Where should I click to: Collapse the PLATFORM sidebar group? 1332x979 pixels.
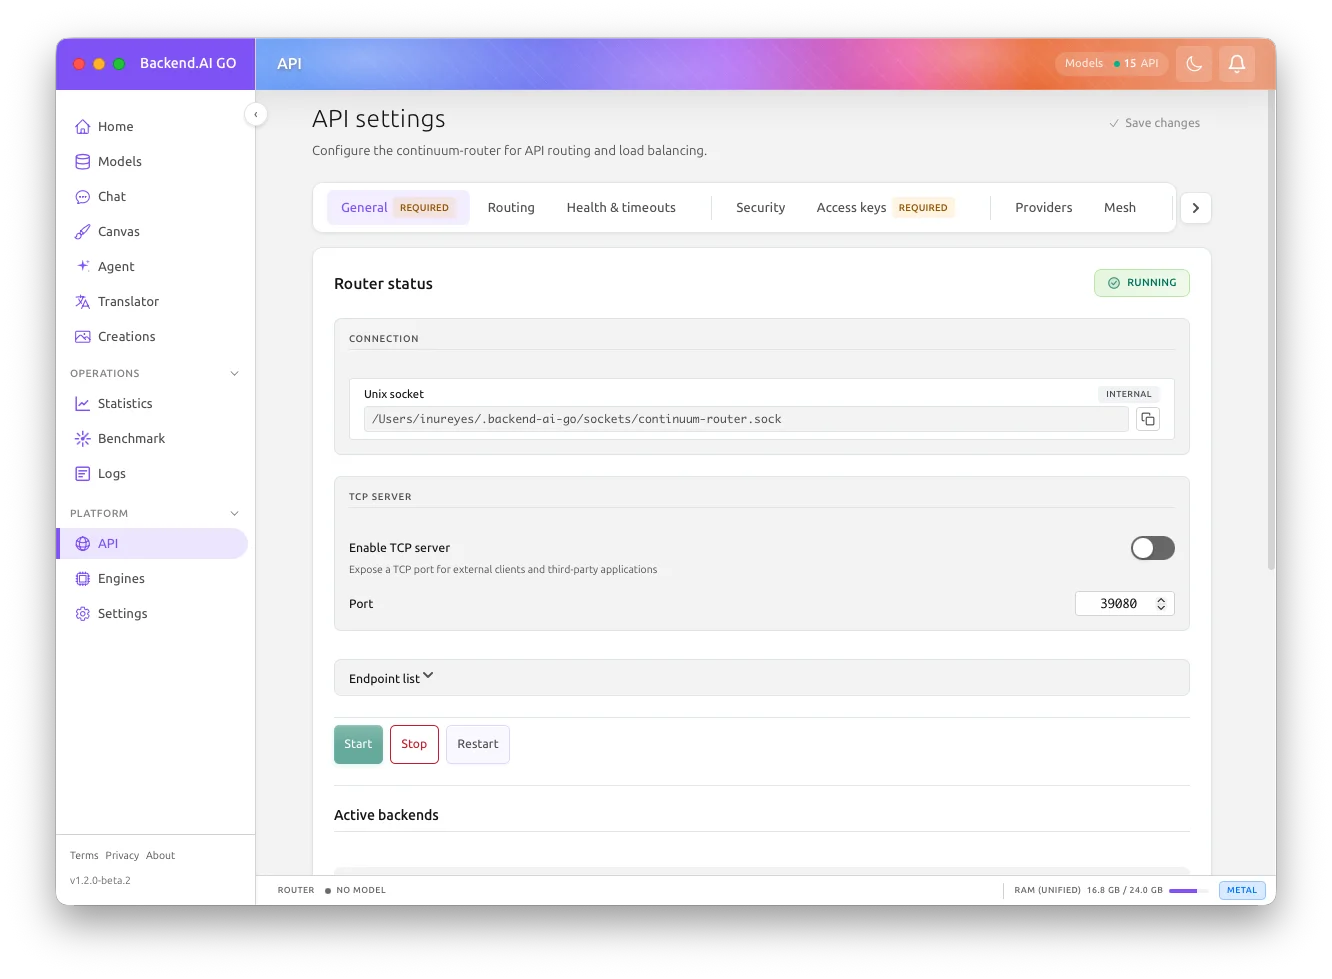click(x=234, y=513)
